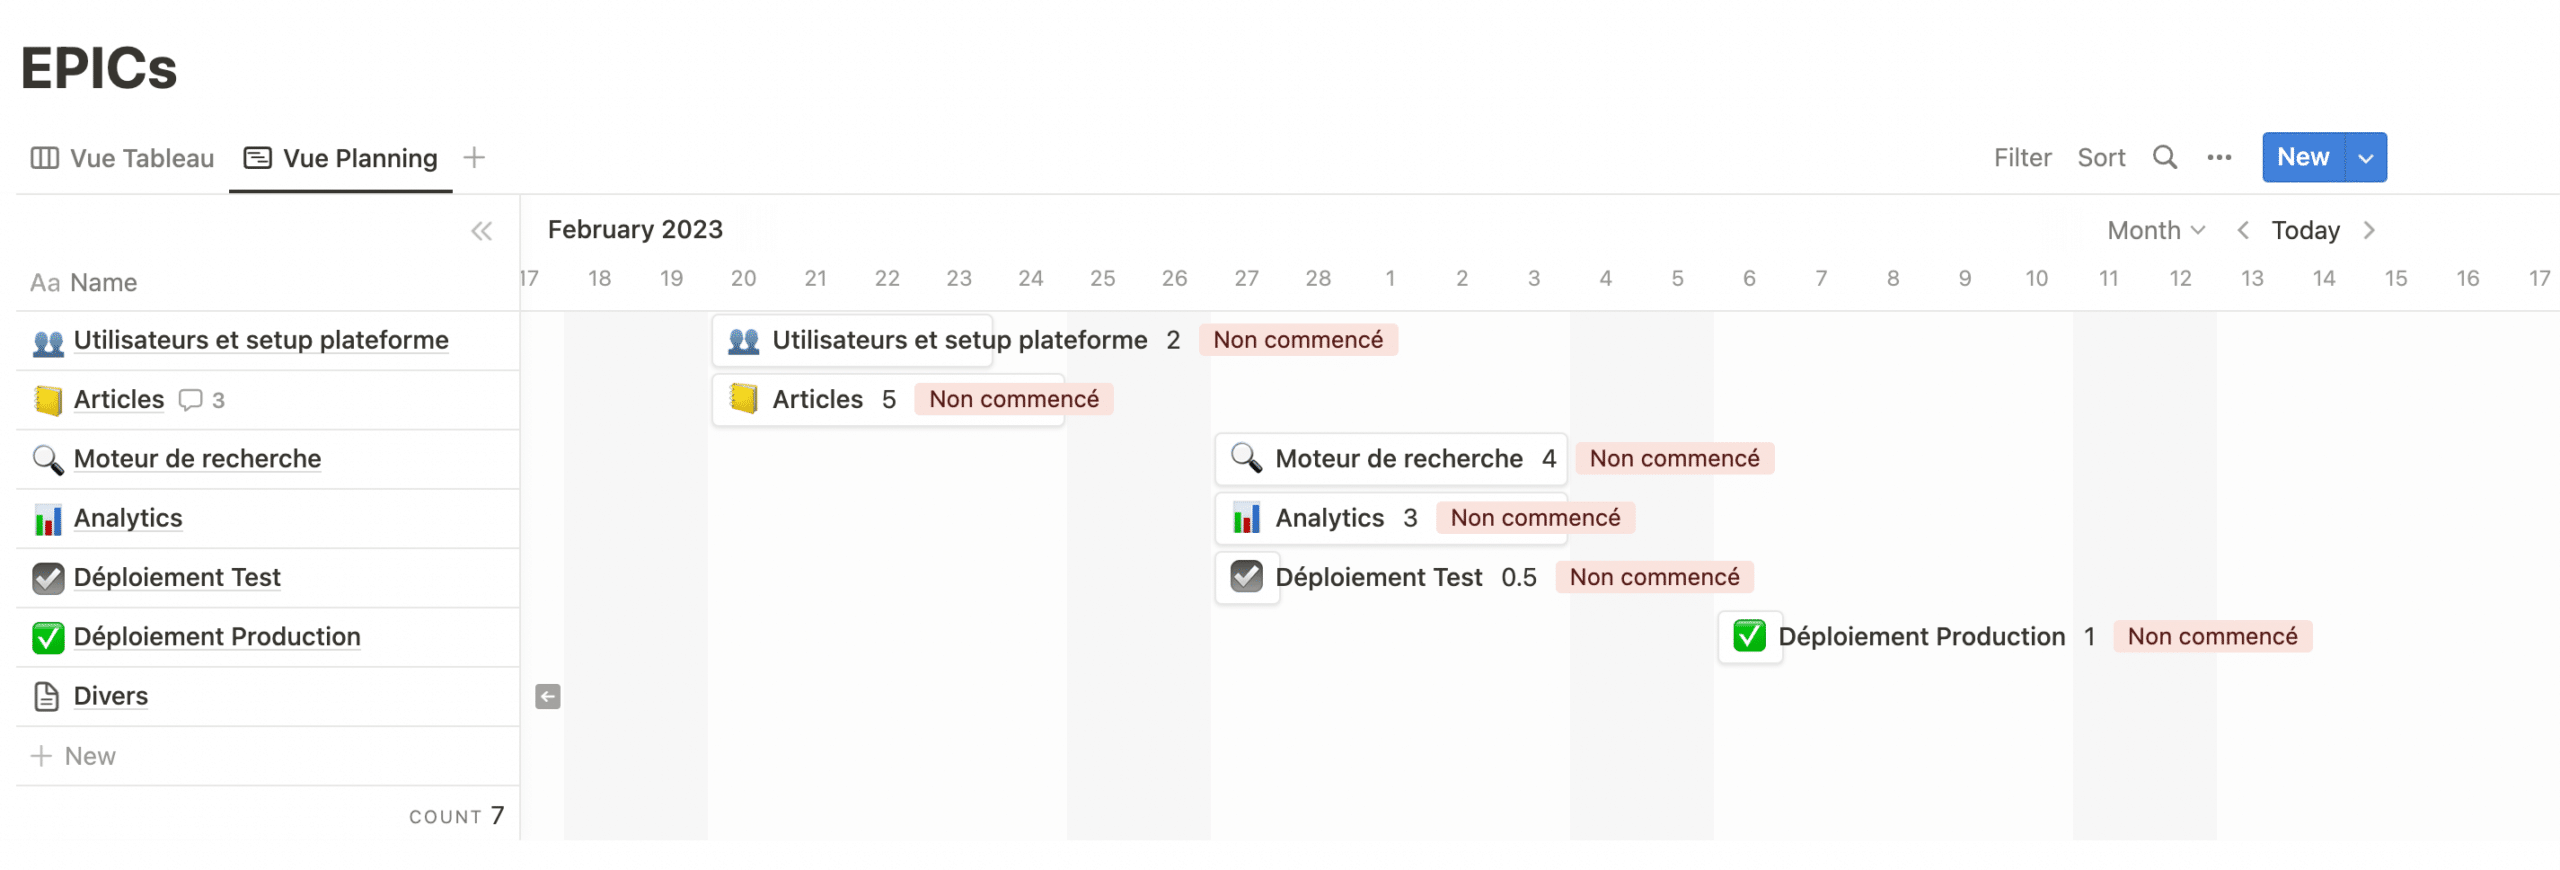
Task: Go to next timeline period arrow
Action: [2368, 230]
